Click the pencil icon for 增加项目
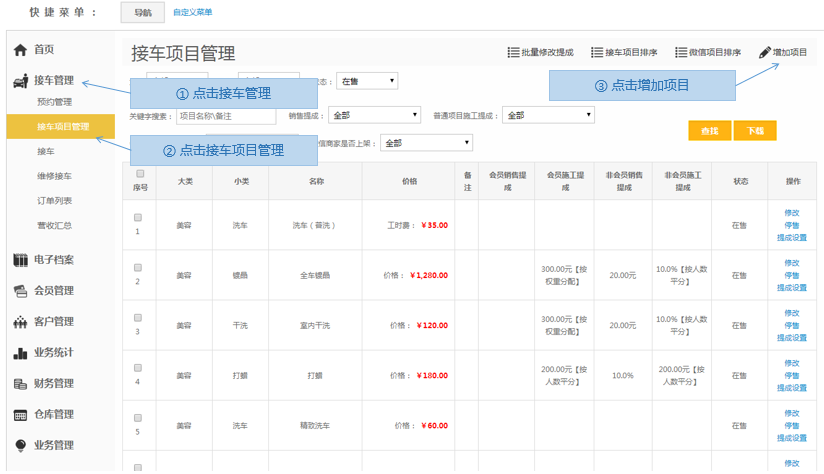Viewport: 824px width, 474px height. click(x=765, y=52)
